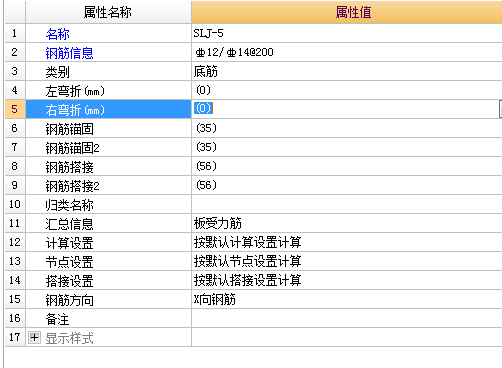Click the 左弯折 value cell (0)
The height and width of the screenshot is (368, 502).
(347, 90)
